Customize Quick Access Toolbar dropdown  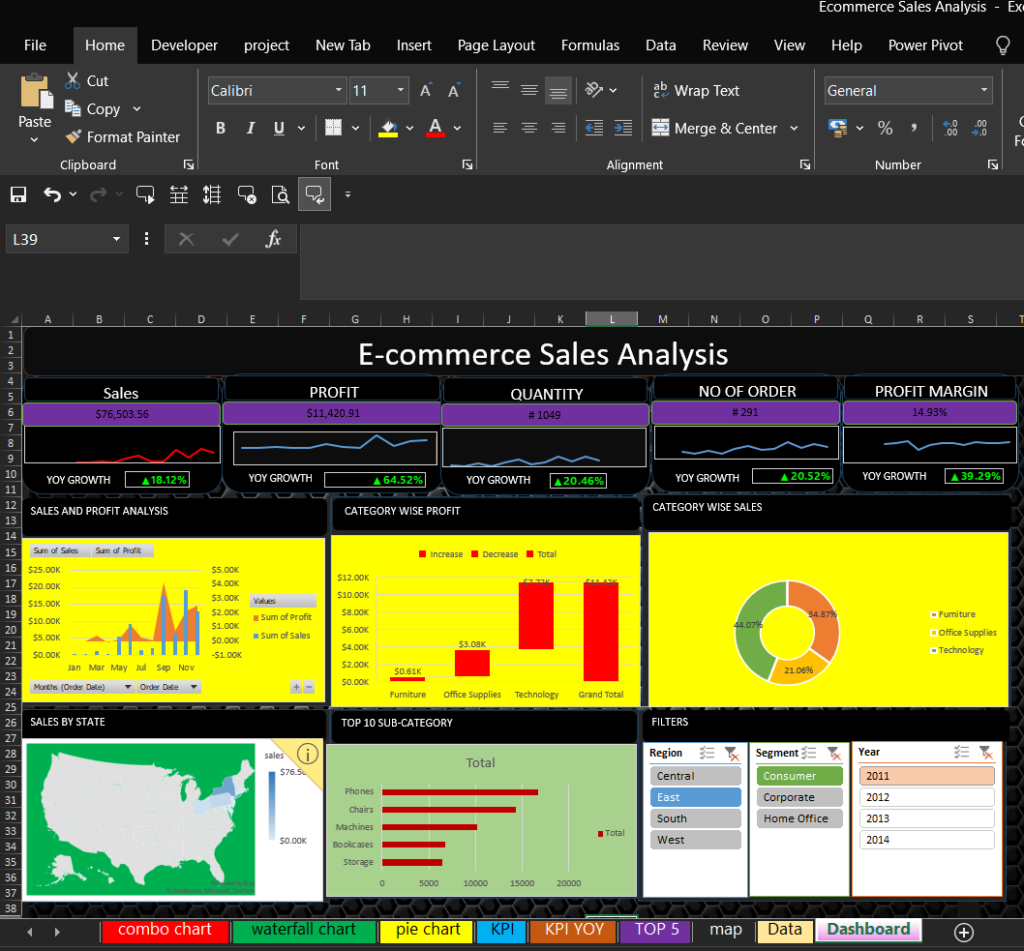[347, 194]
